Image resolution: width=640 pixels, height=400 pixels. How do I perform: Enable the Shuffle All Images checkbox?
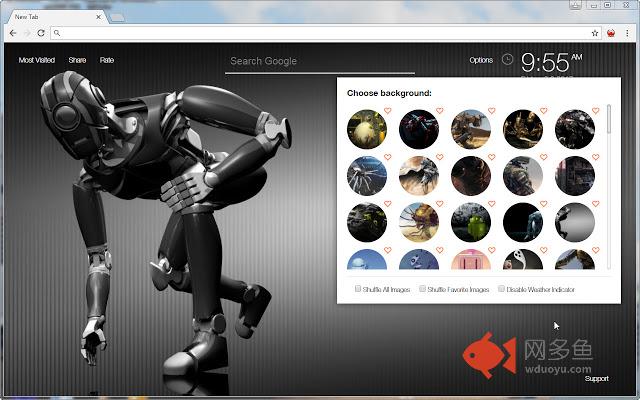point(358,289)
